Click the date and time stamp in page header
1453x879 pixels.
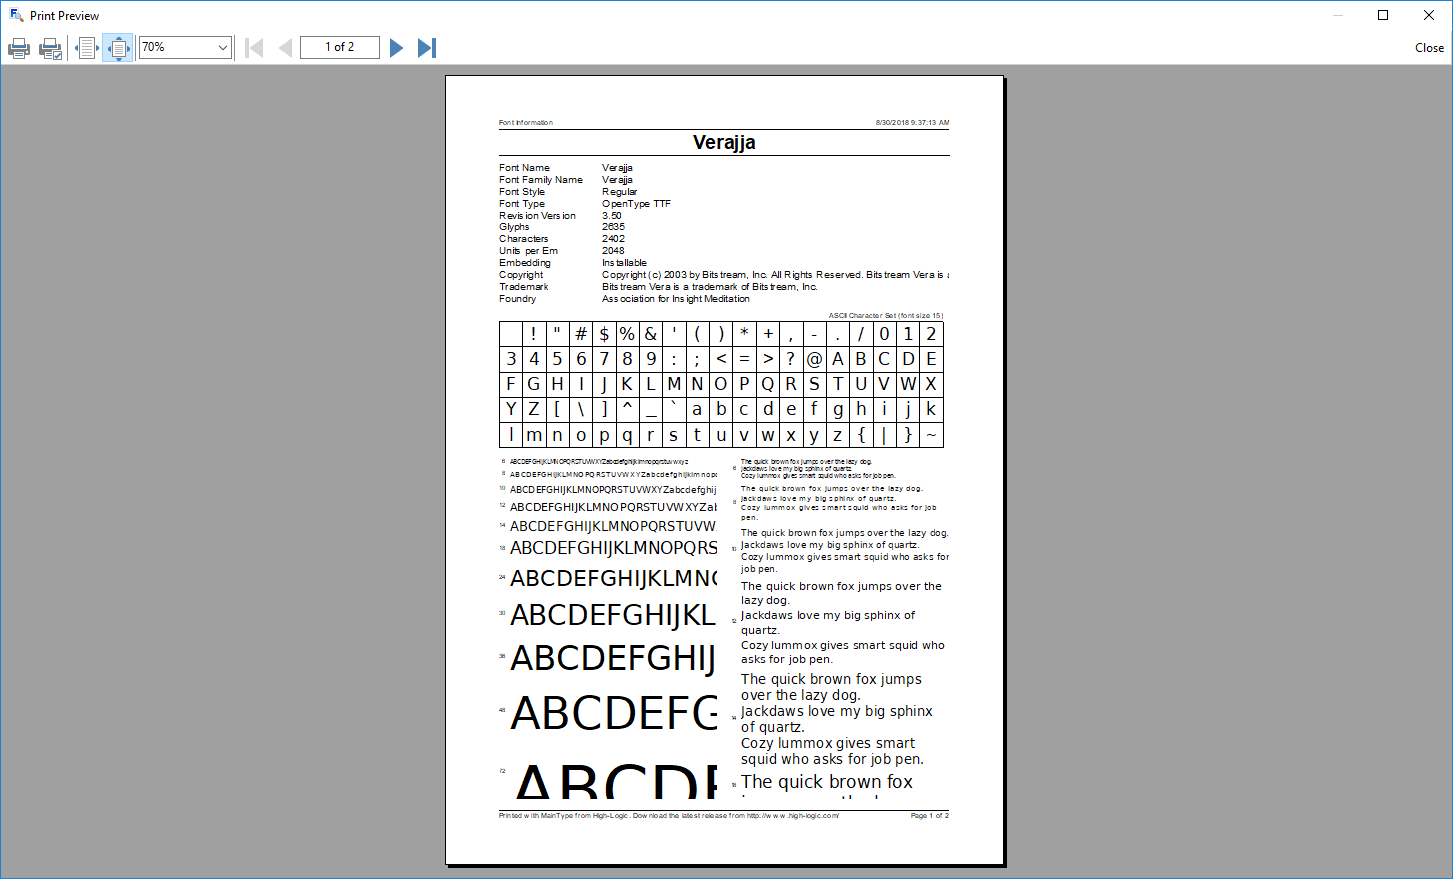pos(912,123)
